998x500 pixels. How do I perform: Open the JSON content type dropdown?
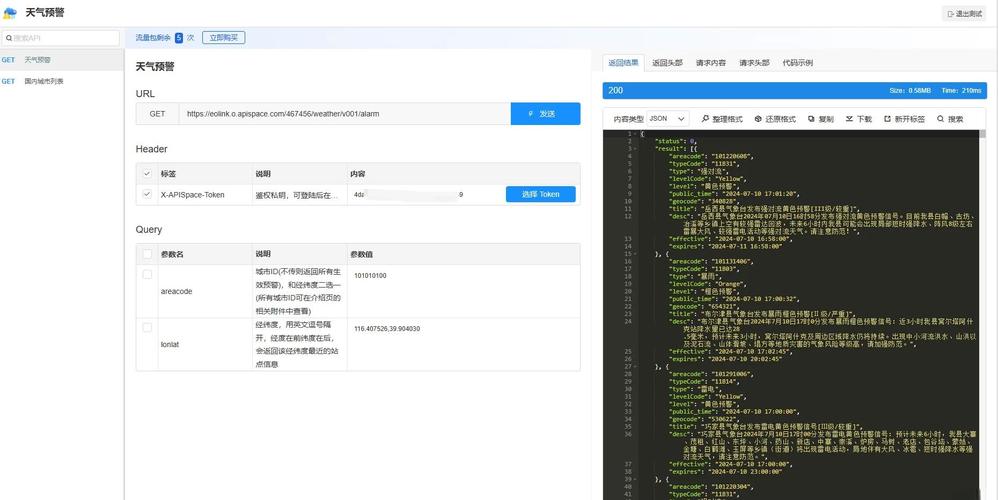tap(668, 119)
